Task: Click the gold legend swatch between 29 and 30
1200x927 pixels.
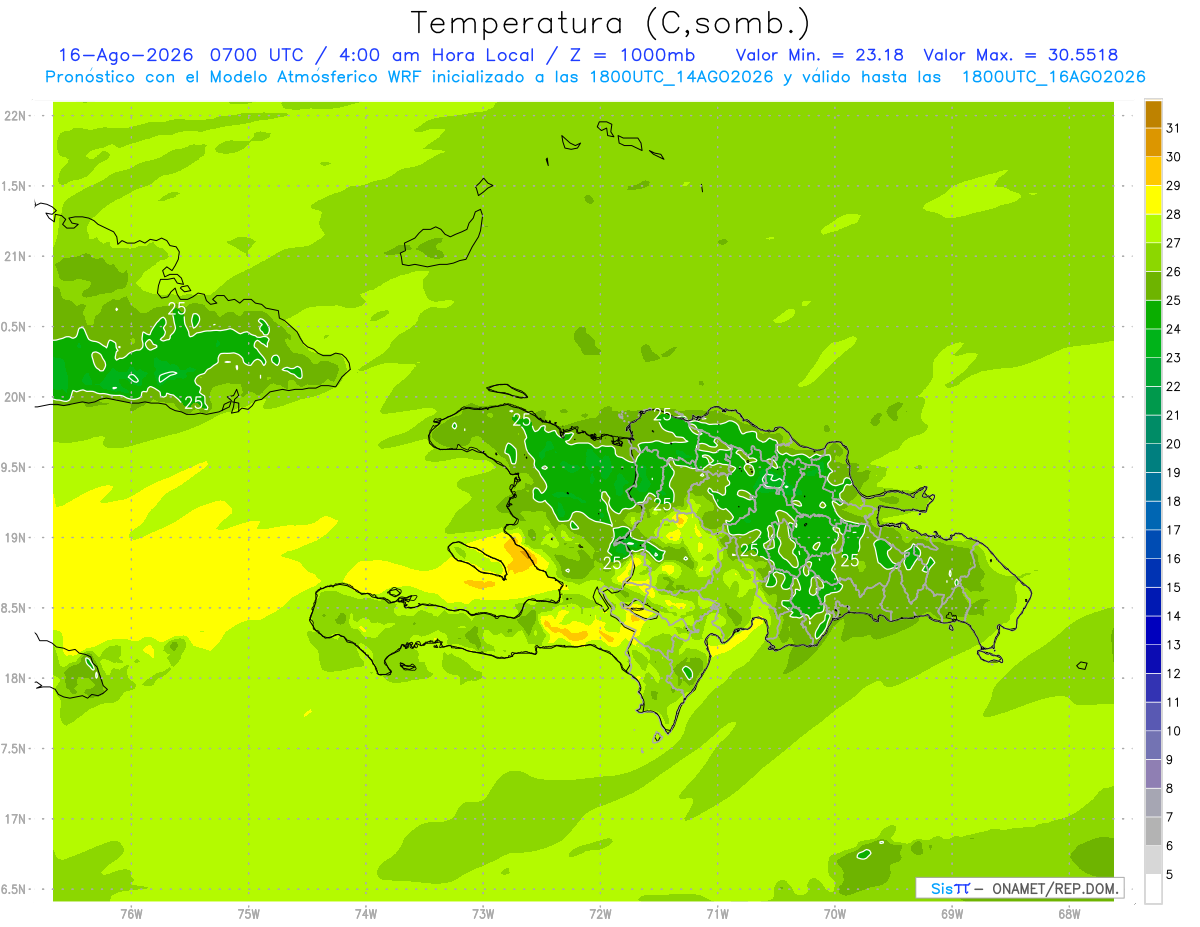Action: [x=1153, y=171]
